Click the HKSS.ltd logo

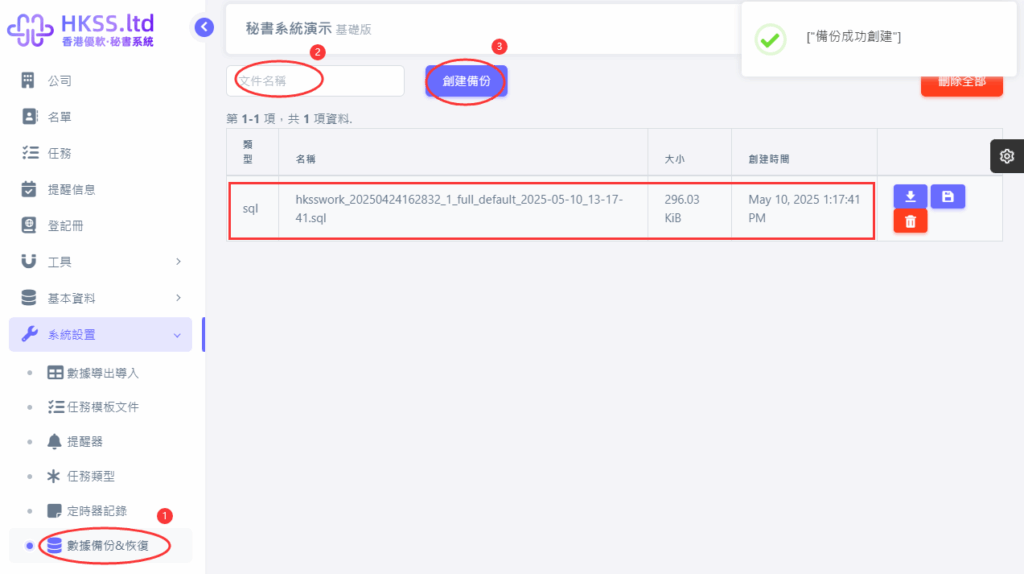[x=81, y=30]
